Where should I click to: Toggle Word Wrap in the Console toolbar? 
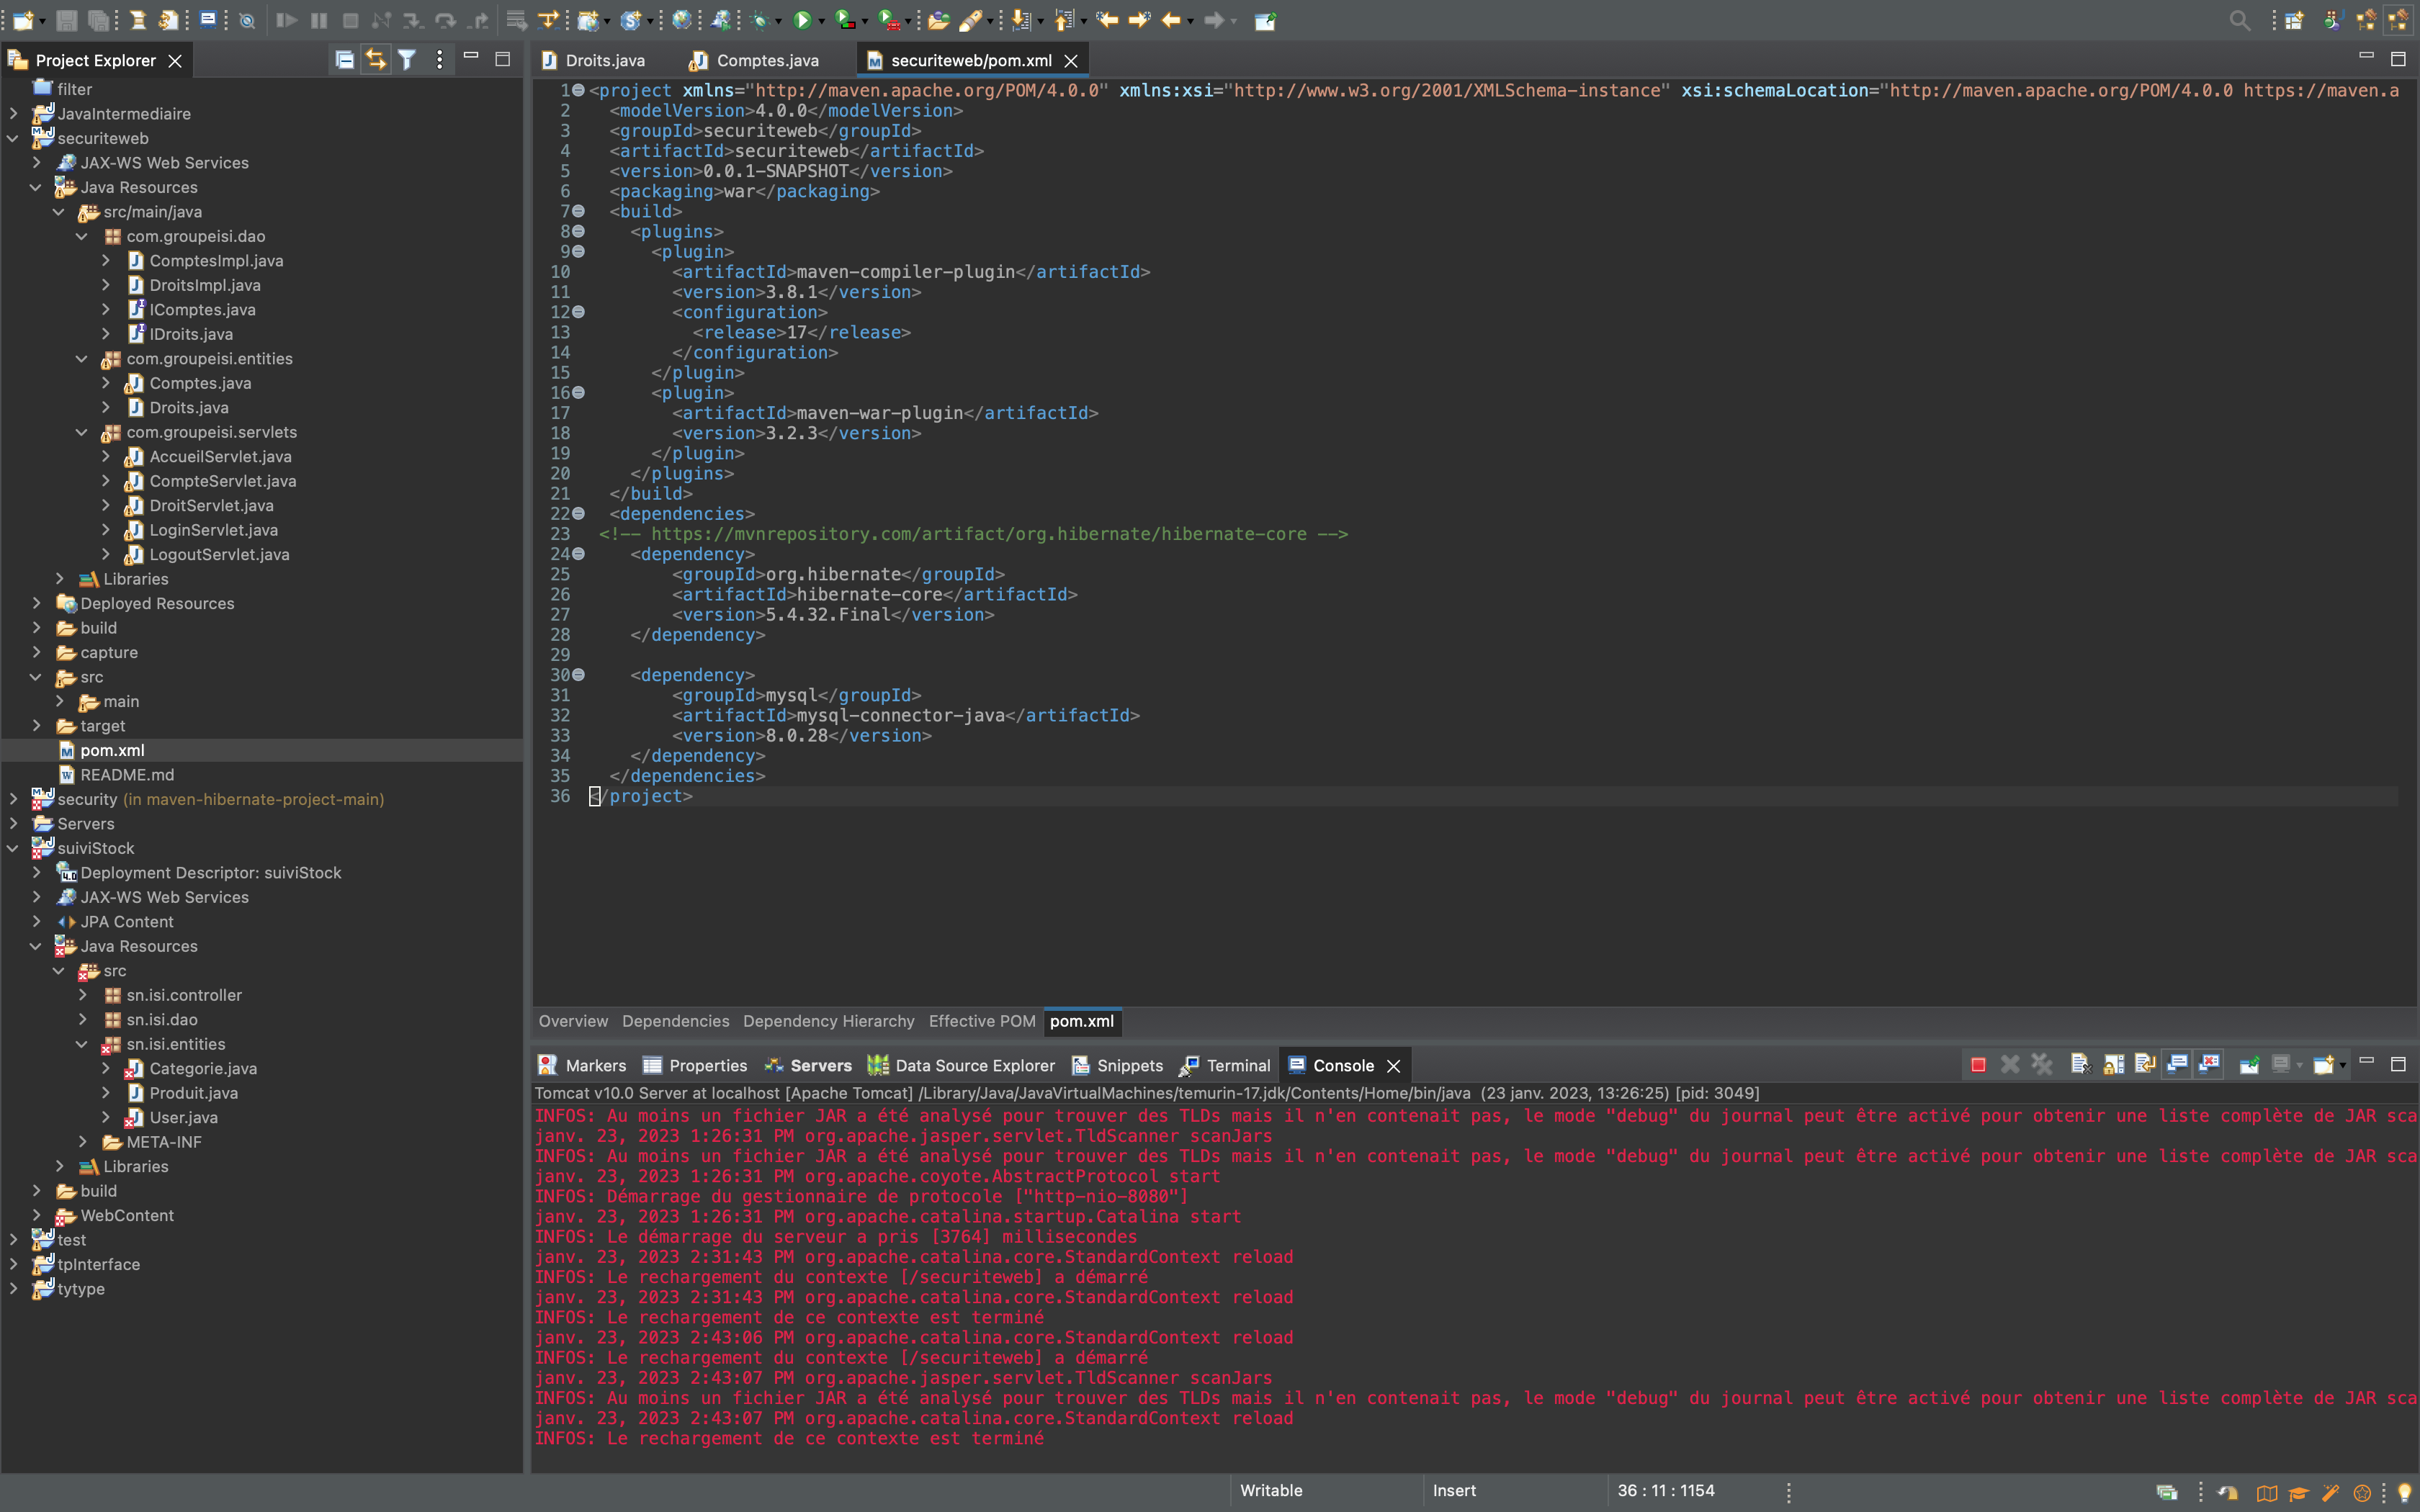point(2145,1065)
